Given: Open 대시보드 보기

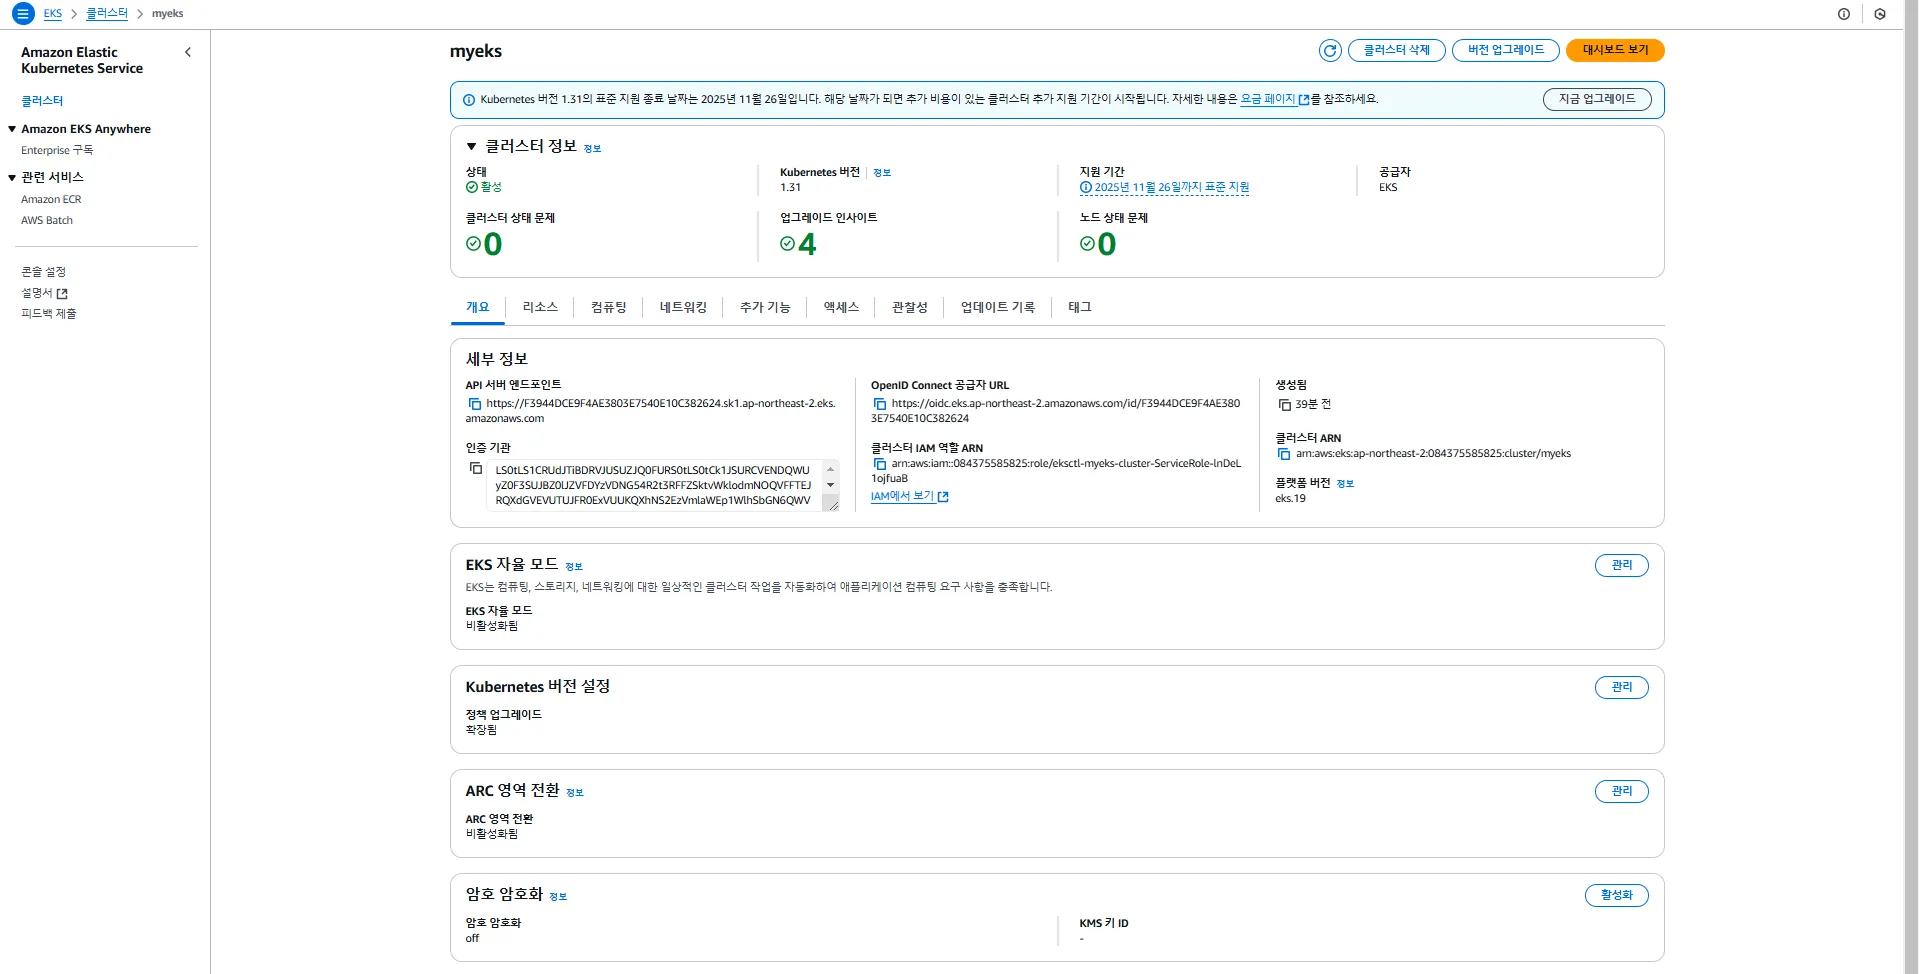Looking at the screenshot, I should [x=1615, y=50].
